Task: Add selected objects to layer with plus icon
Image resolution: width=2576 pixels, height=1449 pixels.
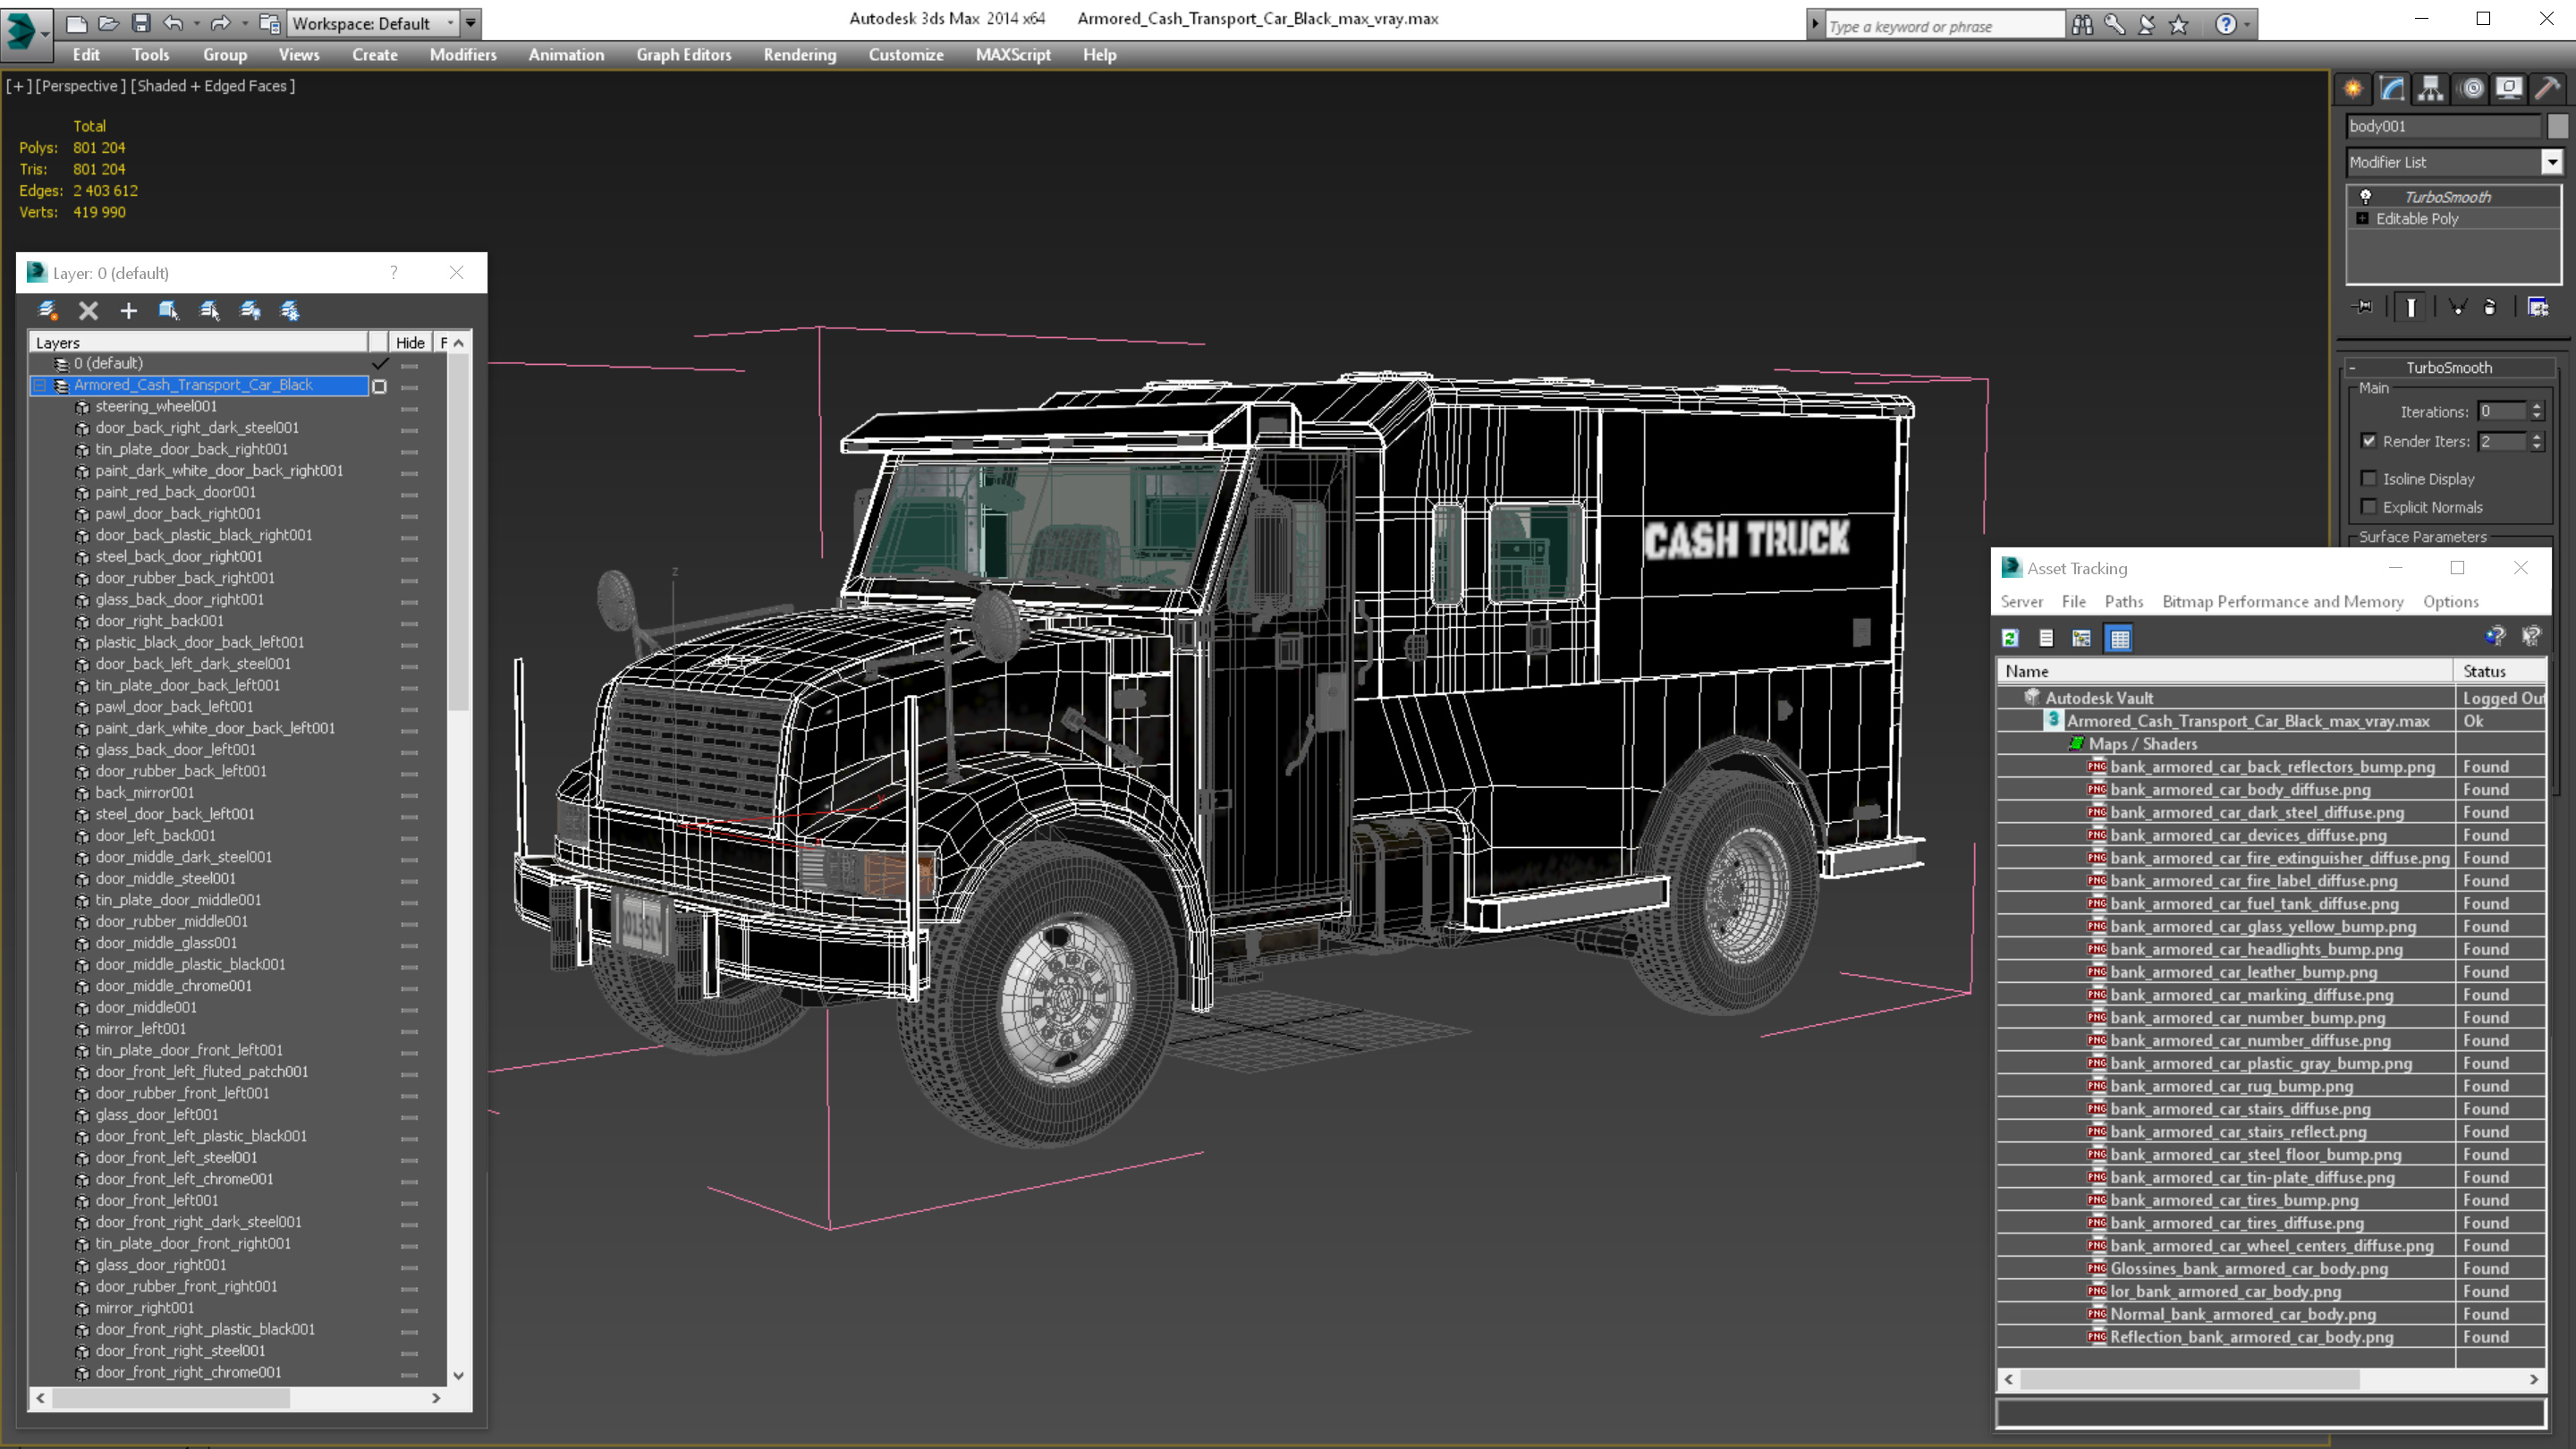Action: 128,310
